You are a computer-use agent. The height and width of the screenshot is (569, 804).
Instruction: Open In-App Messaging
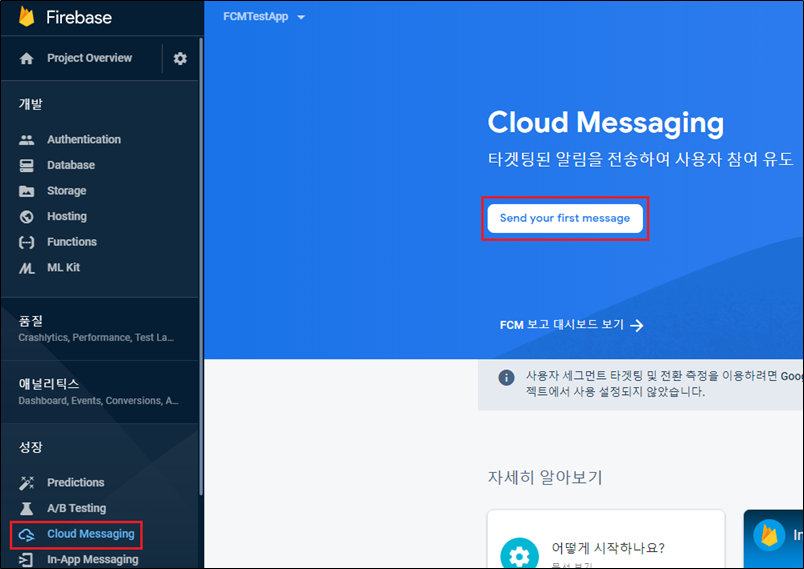pos(93,559)
